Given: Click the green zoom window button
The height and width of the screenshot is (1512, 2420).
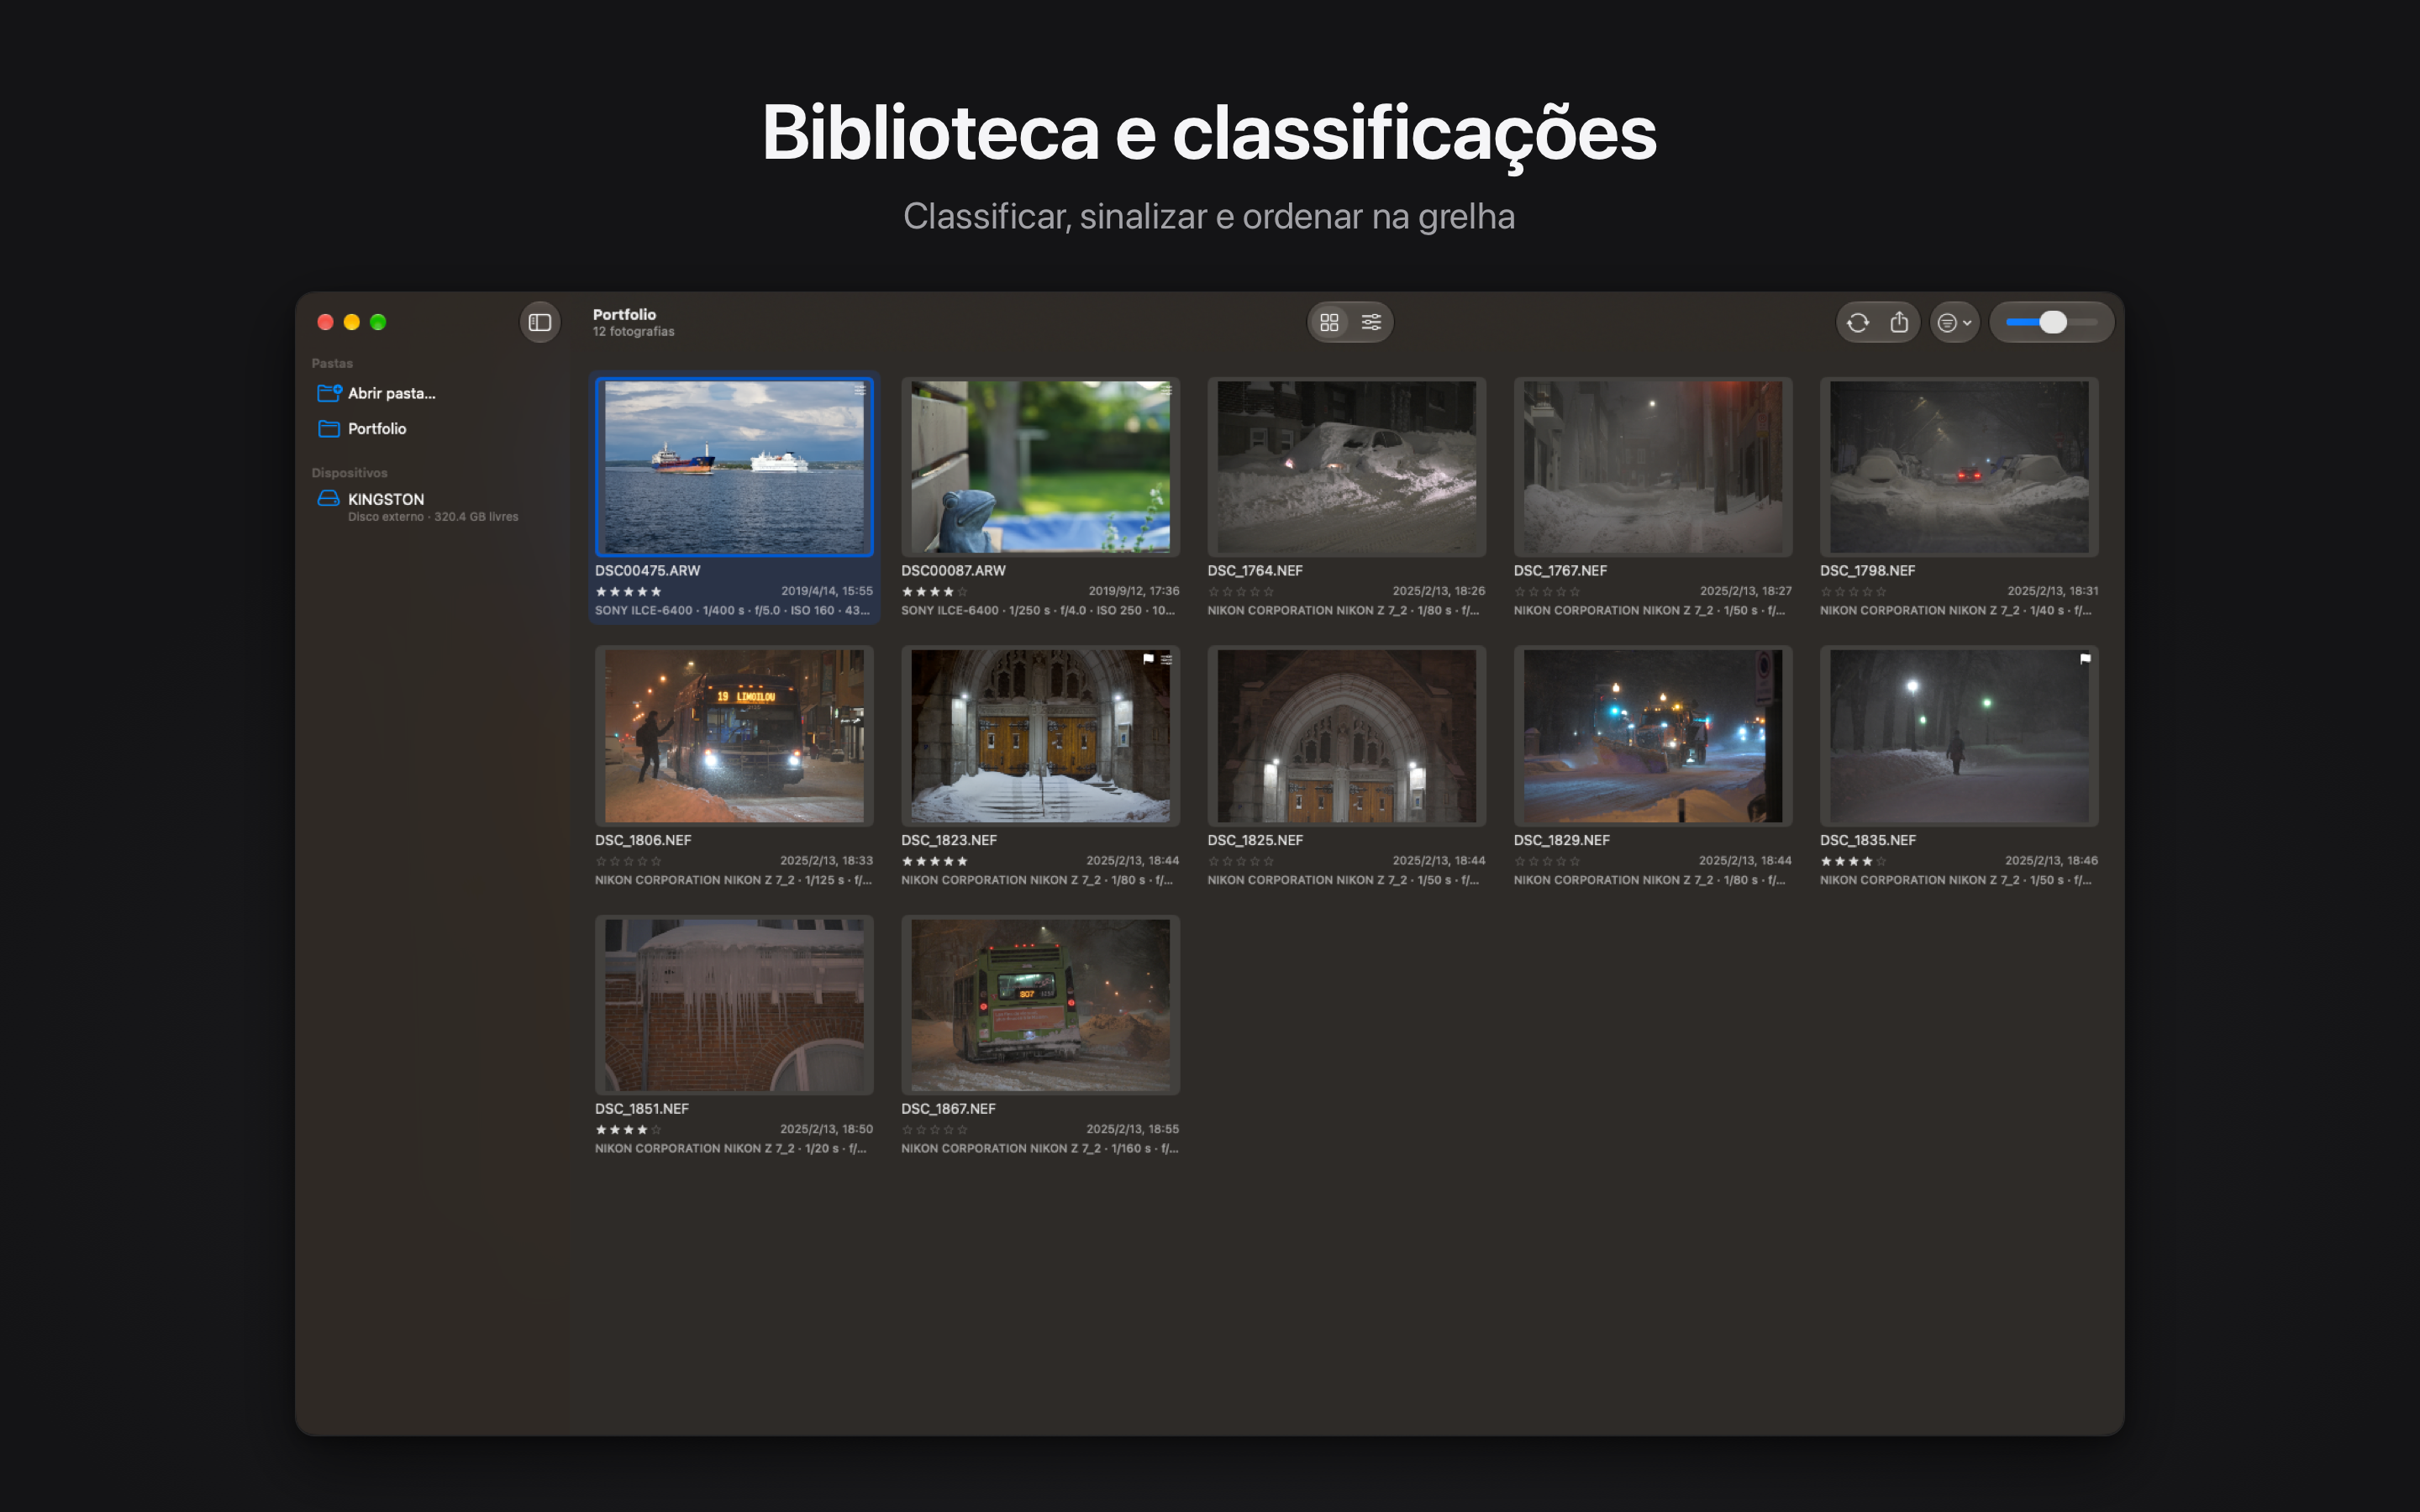Looking at the screenshot, I should pos(378,322).
